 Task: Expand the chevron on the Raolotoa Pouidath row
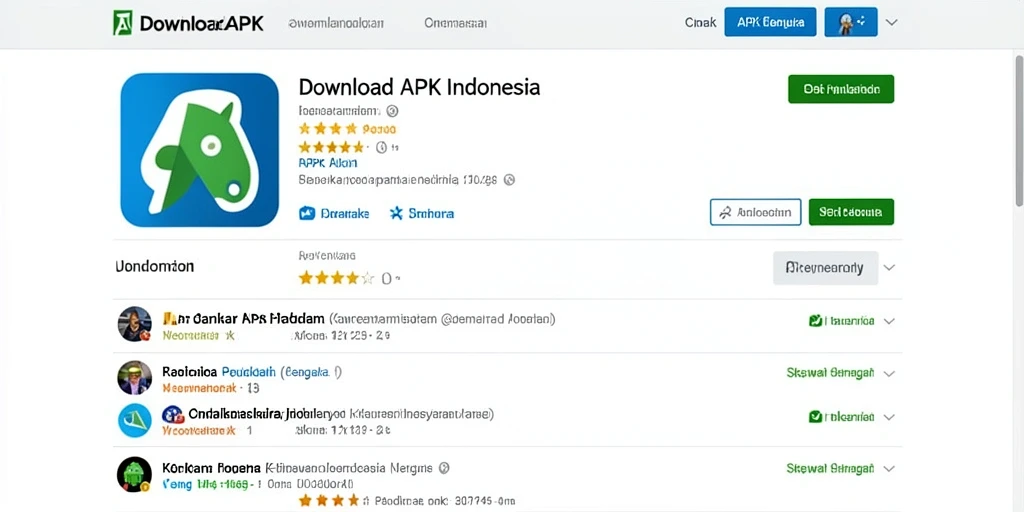pos(889,374)
